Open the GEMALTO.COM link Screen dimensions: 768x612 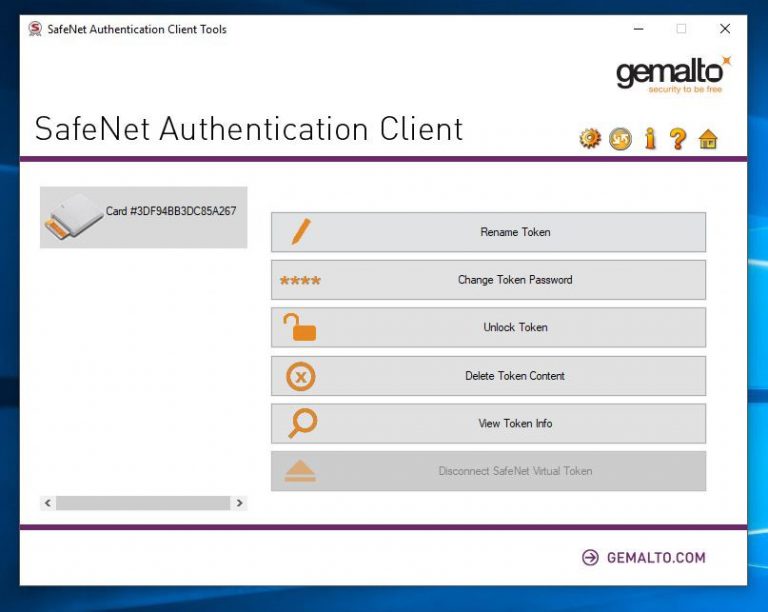(645, 558)
